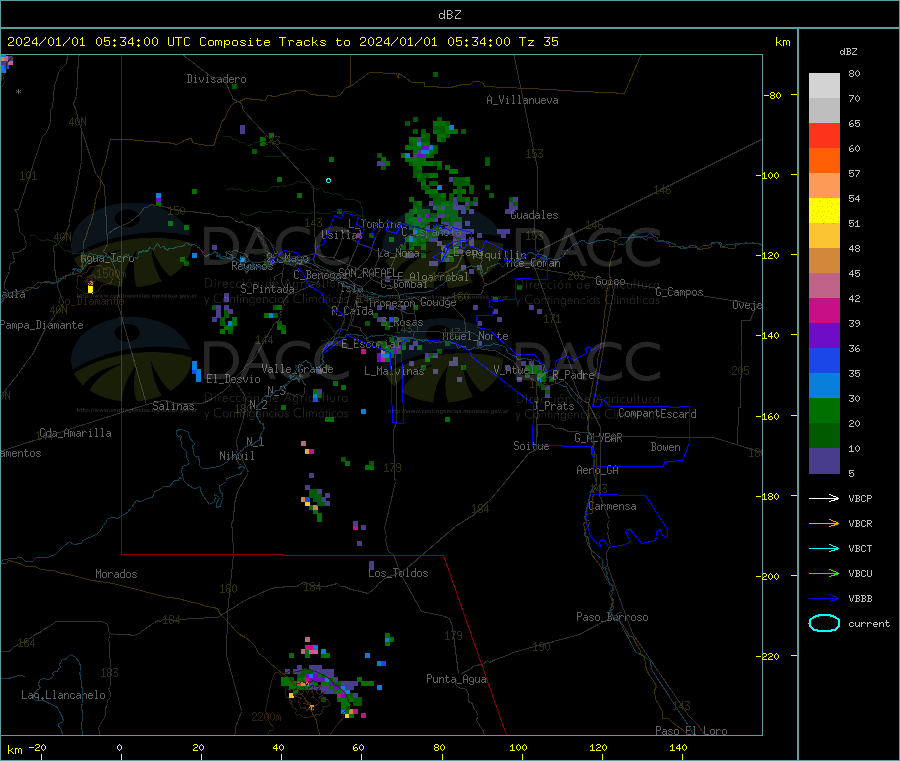Click the Paso_El_Loro place label

pos(691,731)
